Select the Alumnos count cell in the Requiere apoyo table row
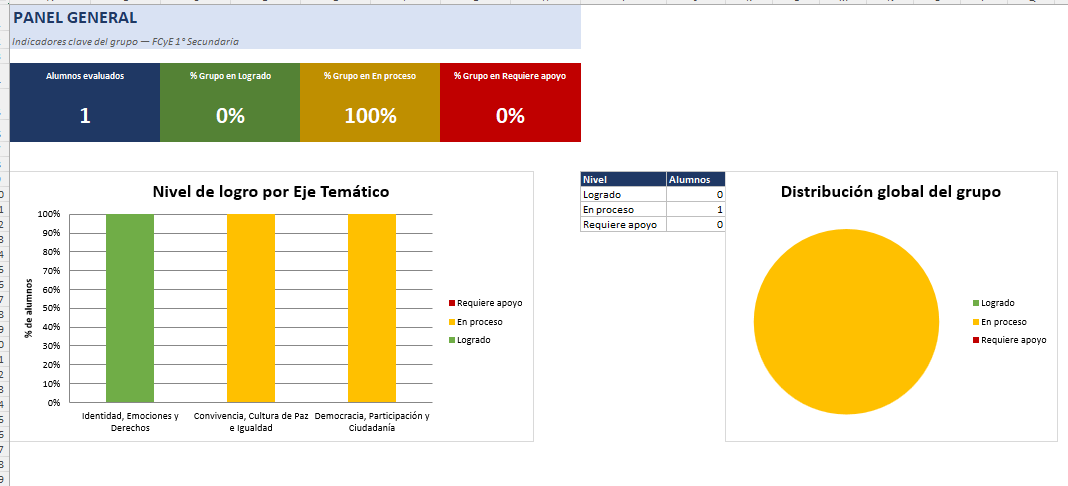 (x=695, y=225)
